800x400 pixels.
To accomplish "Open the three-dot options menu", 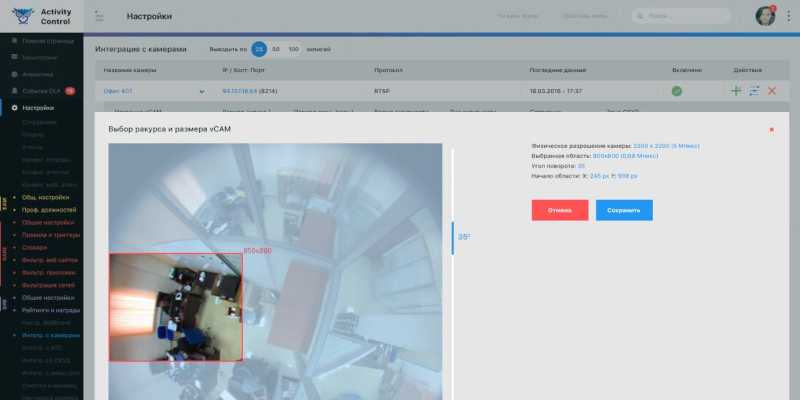I will tap(789, 16).
